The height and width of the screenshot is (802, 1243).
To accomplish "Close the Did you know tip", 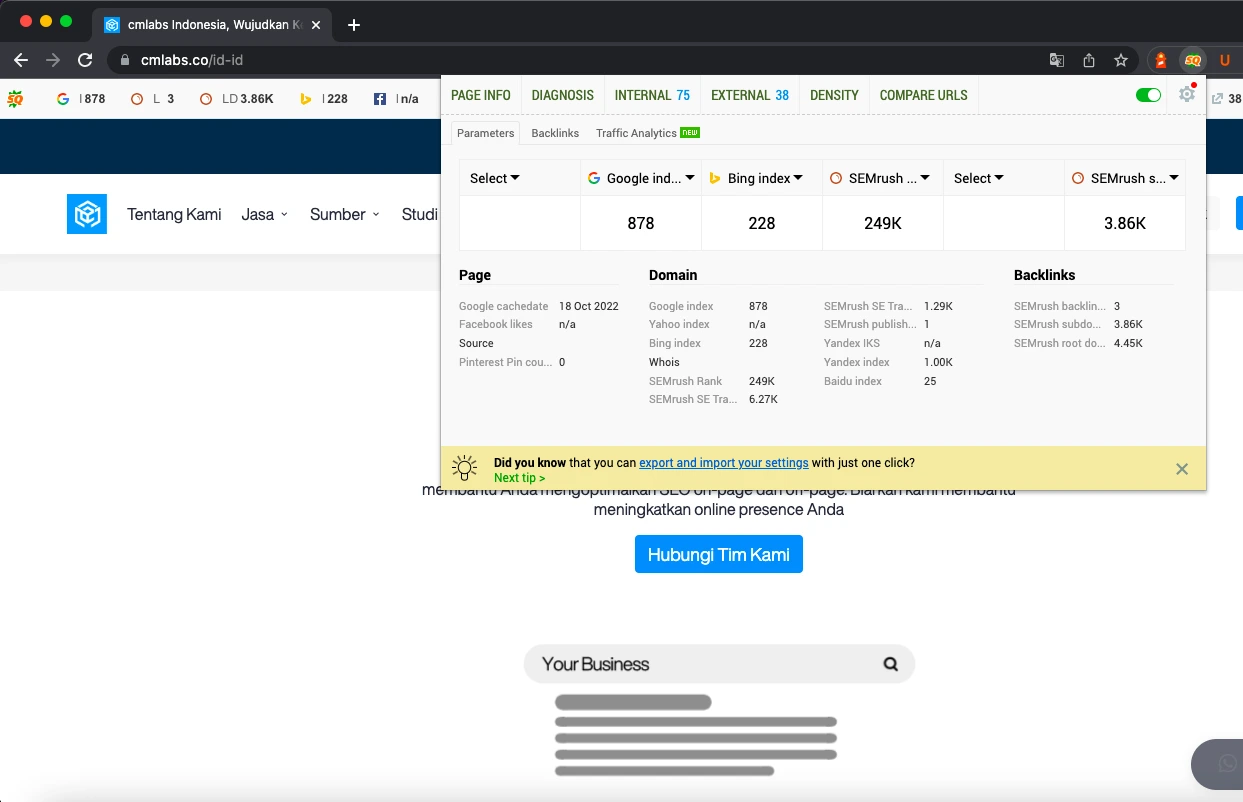I will [x=1182, y=469].
